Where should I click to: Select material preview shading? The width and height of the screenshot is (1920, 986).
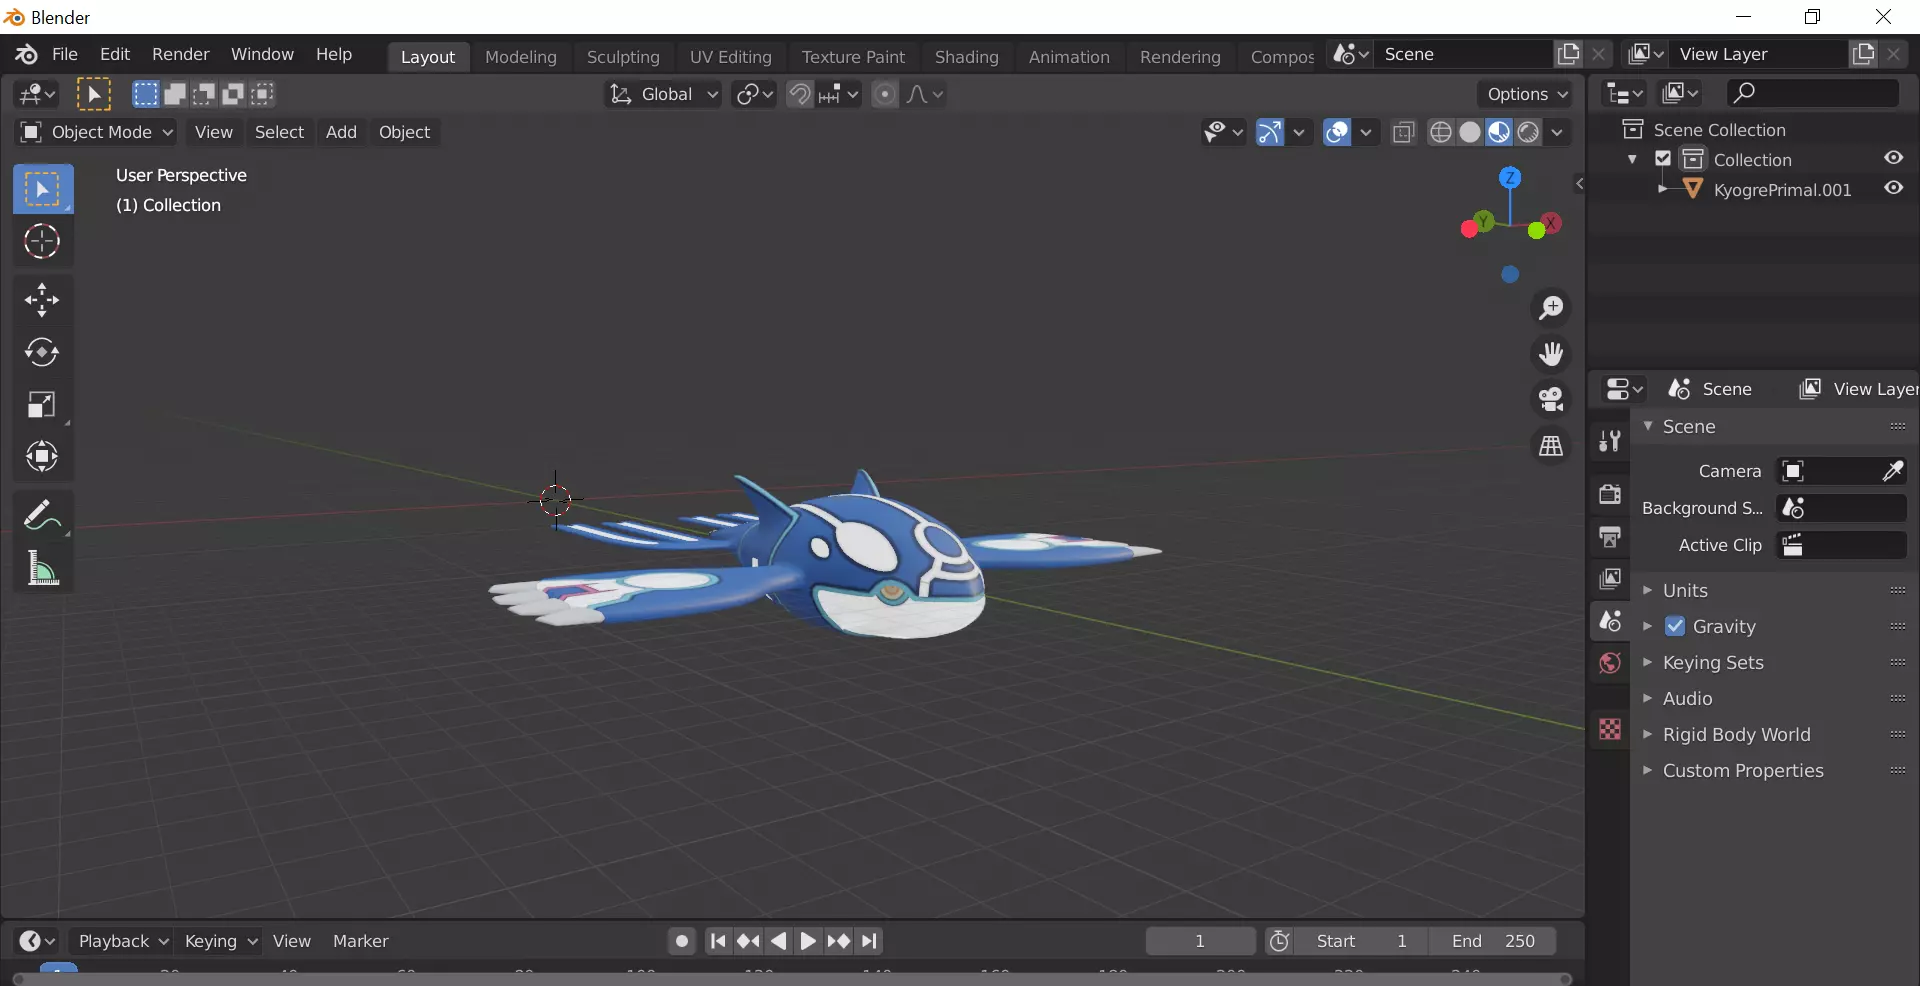(x=1499, y=132)
